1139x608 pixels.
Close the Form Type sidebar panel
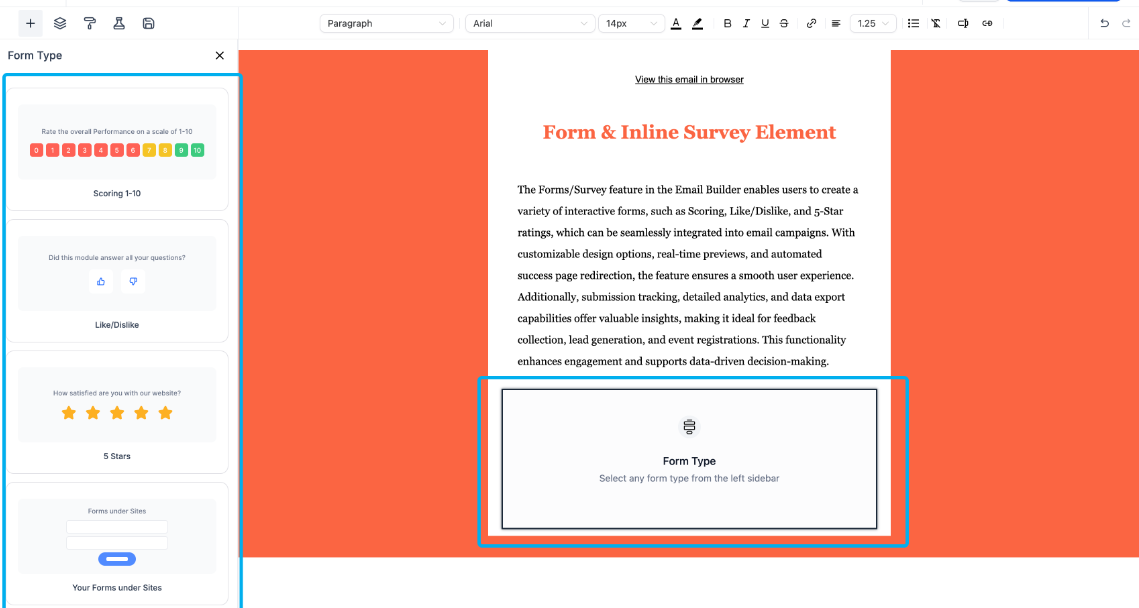point(220,56)
